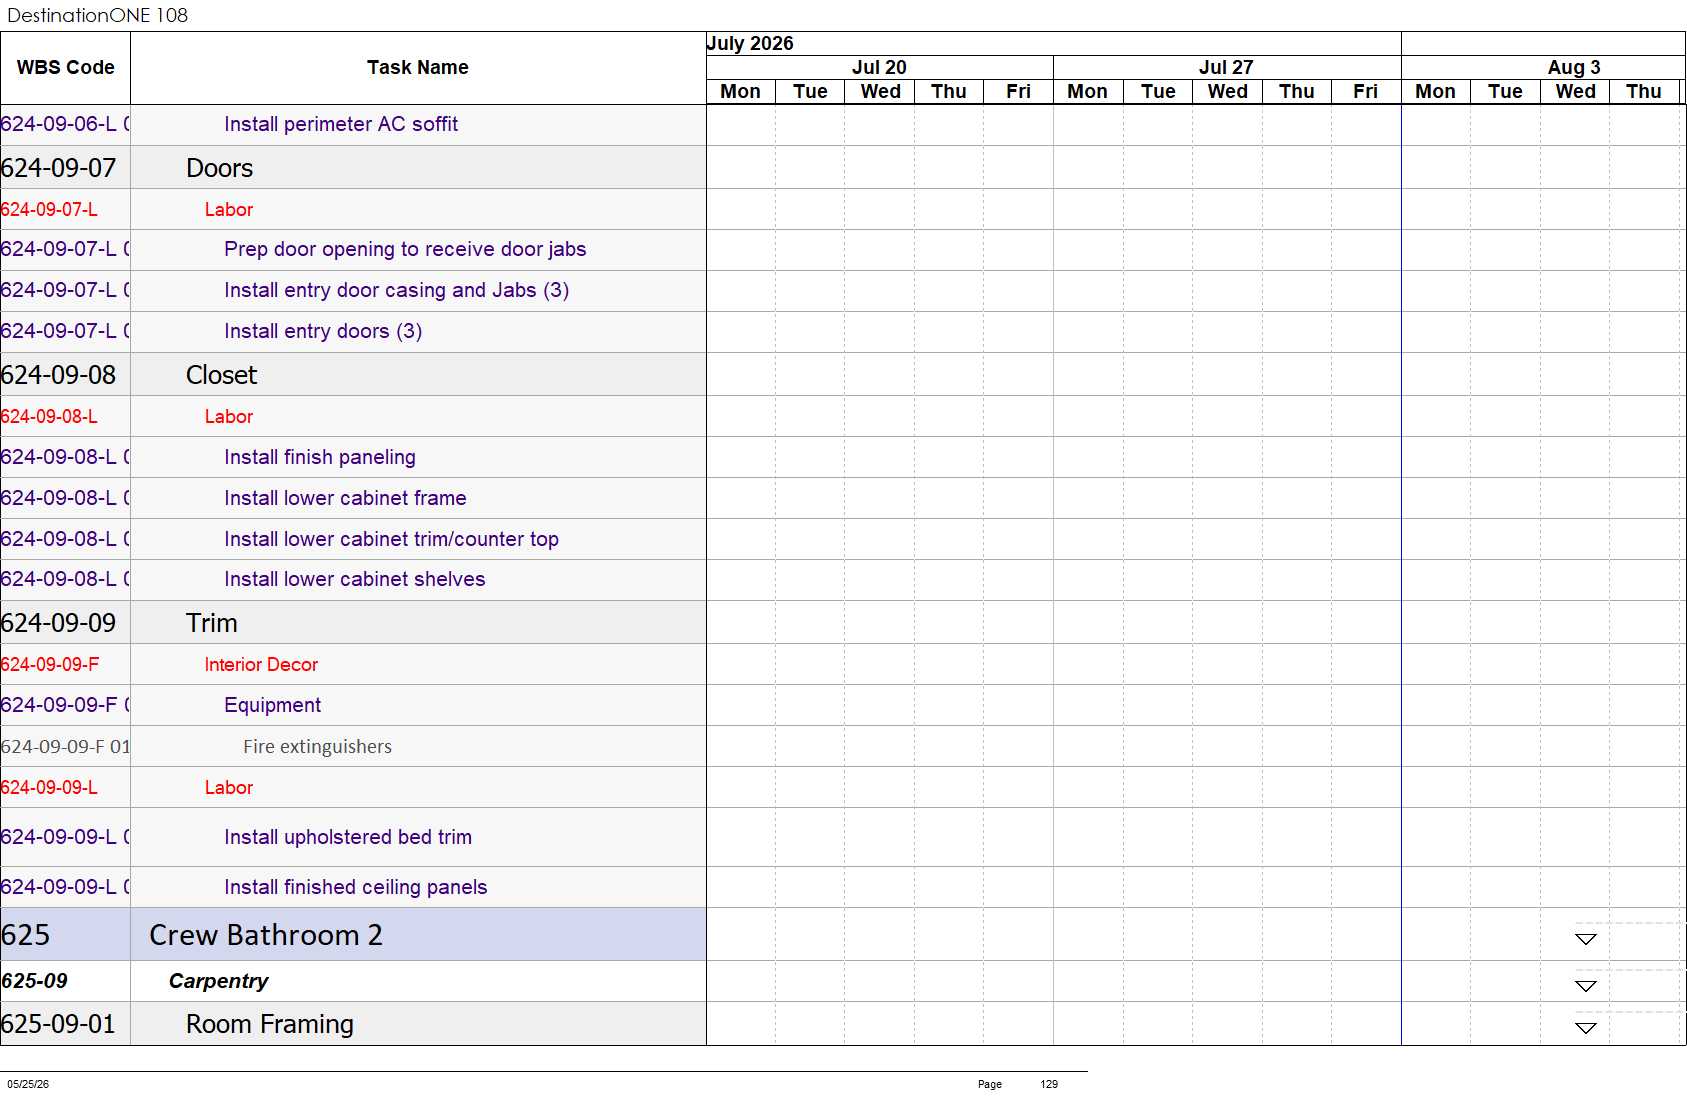Select the Doors summary task row
The width and height of the screenshot is (1687, 1097).
pyautogui.click(x=353, y=168)
